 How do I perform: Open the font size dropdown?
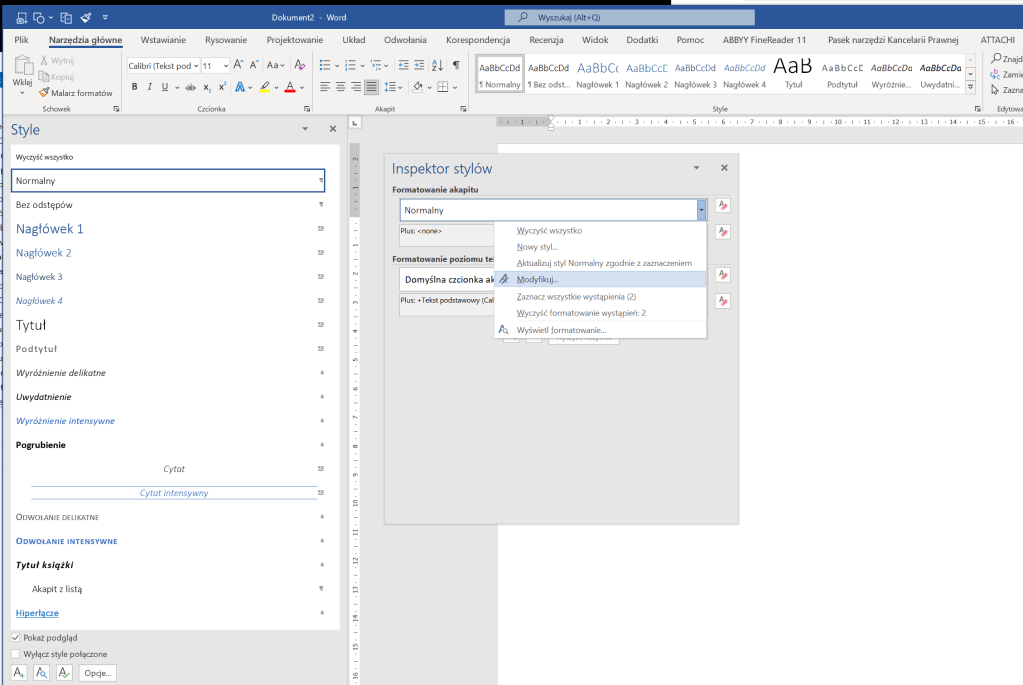coord(223,65)
